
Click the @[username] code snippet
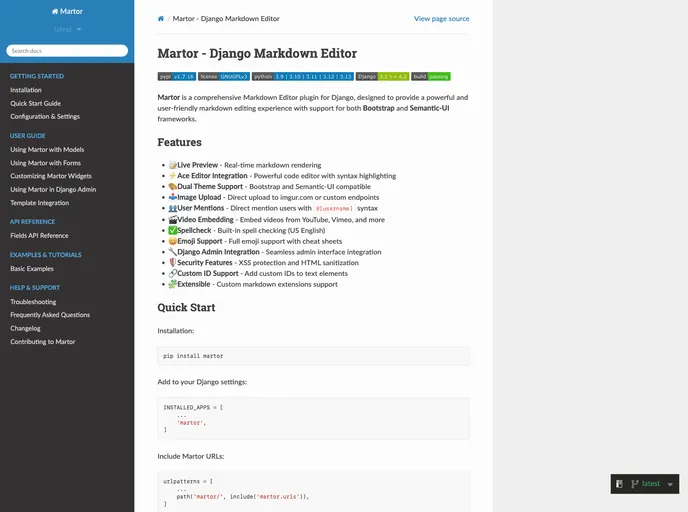tap(334, 208)
